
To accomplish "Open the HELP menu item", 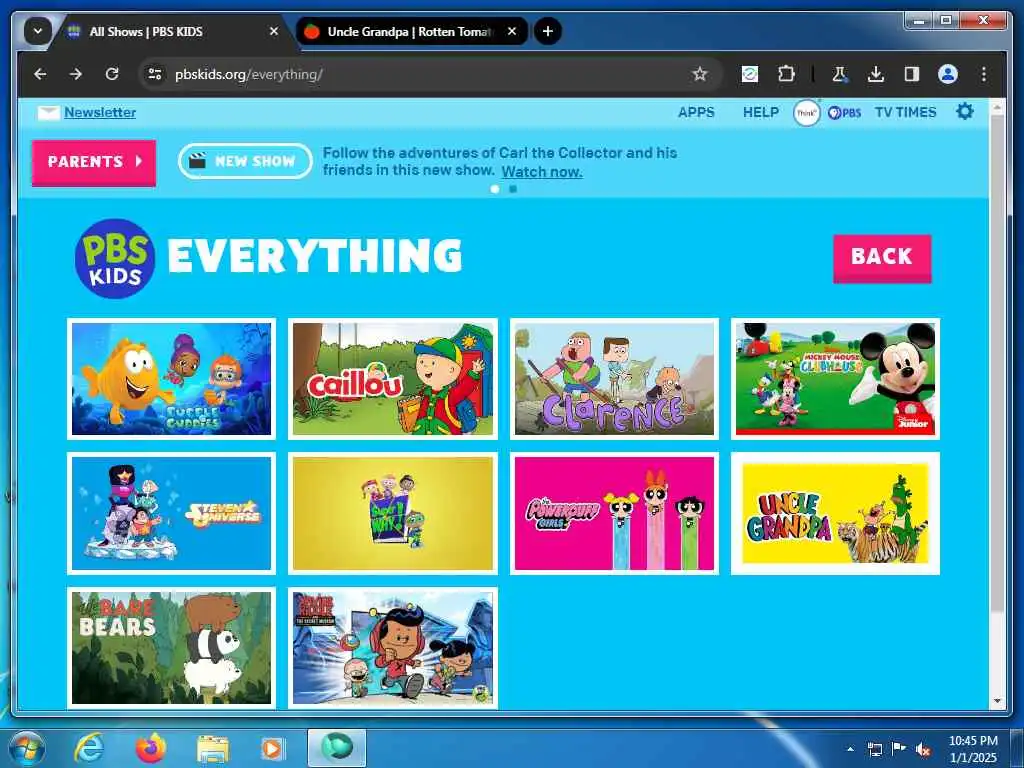I will (761, 112).
